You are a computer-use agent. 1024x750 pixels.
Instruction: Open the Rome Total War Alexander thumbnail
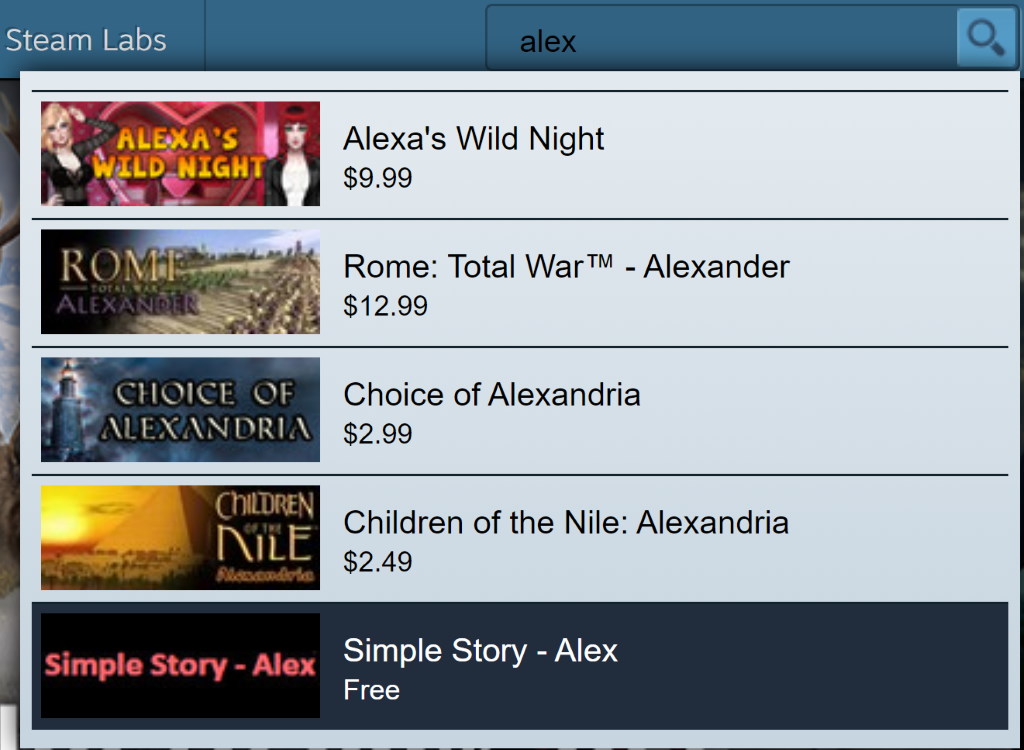tap(180, 281)
